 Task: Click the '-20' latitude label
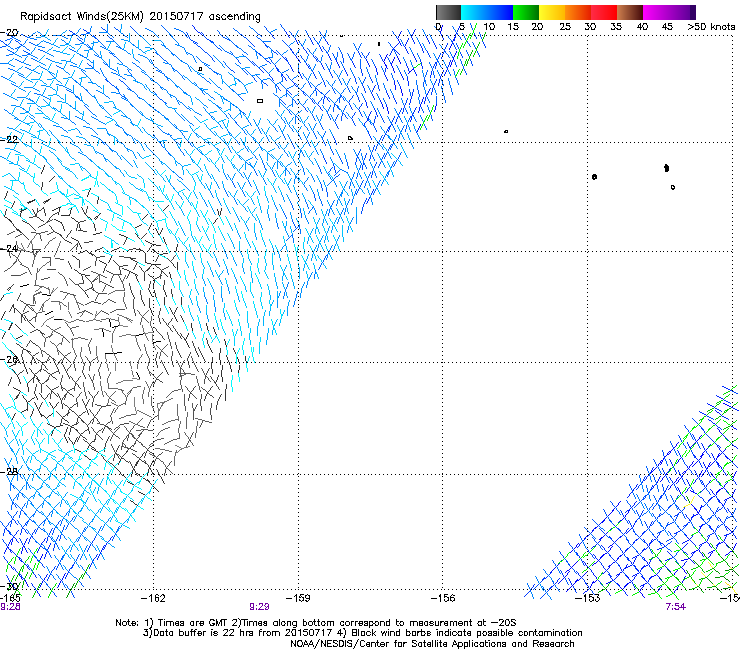(9, 33)
